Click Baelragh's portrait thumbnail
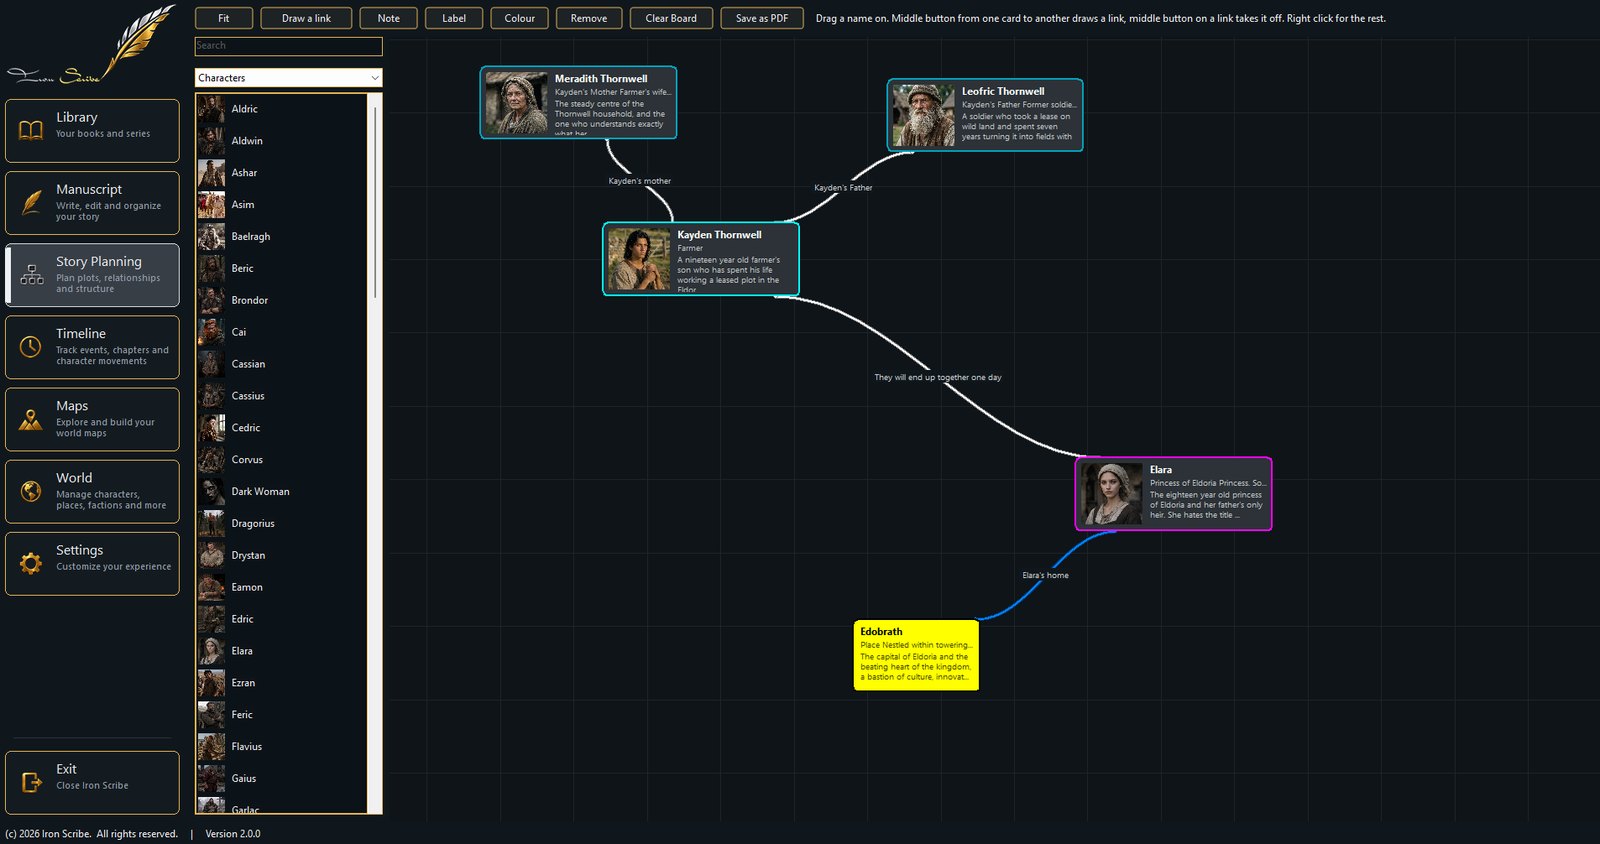Screen dimensions: 1600x844 click(211, 237)
